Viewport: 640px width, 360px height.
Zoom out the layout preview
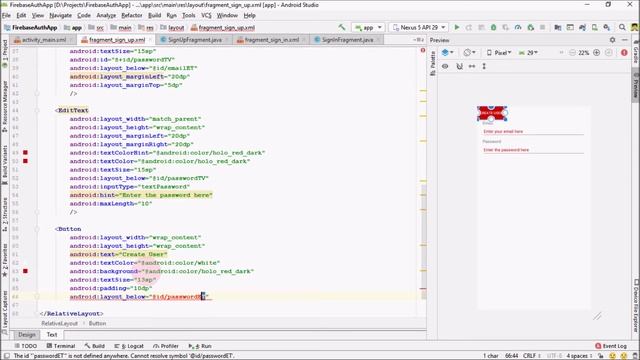(572, 53)
